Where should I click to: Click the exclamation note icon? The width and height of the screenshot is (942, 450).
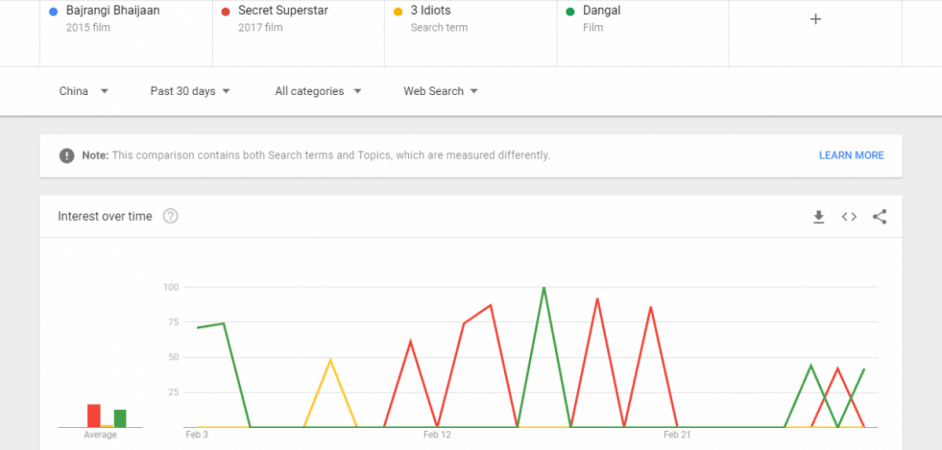tap(67, 156)
